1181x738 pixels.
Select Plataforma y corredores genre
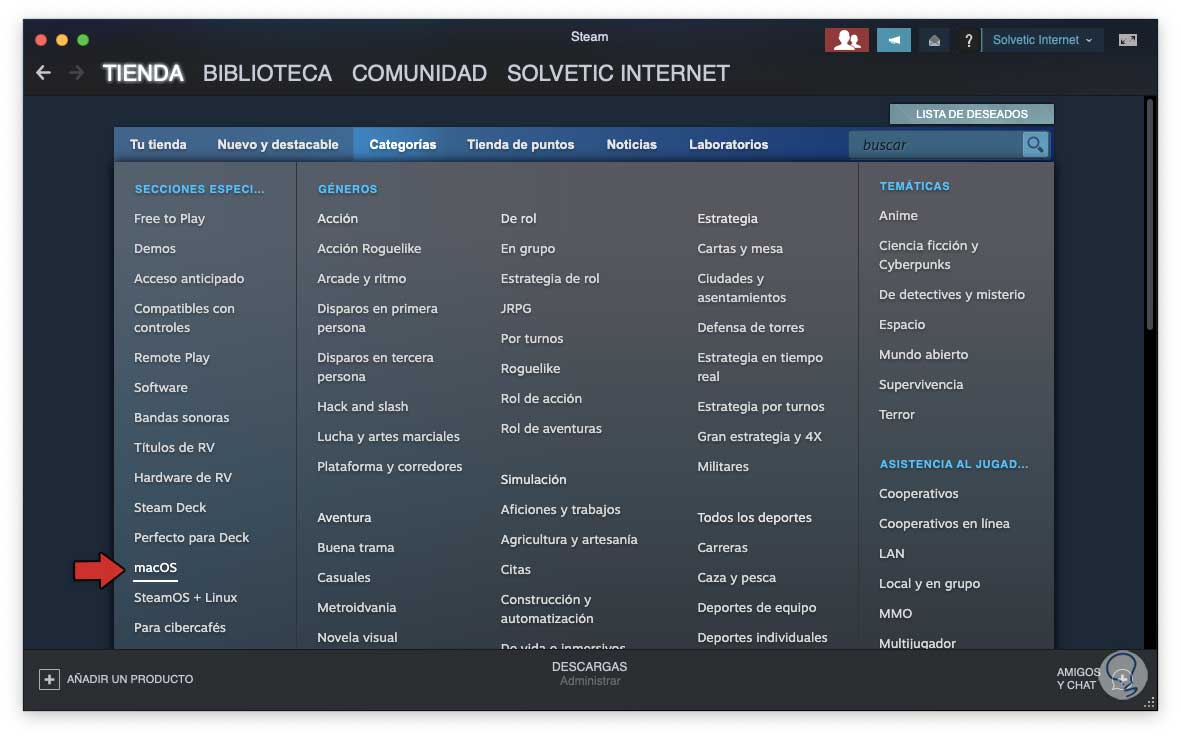click(389, 467)
